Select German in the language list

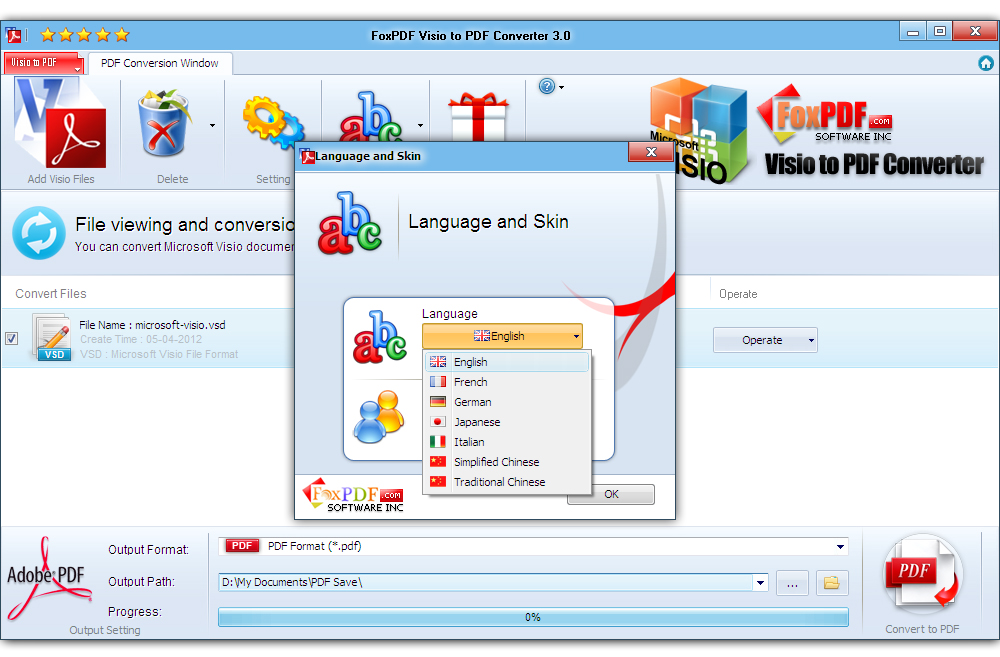[507, 402]
